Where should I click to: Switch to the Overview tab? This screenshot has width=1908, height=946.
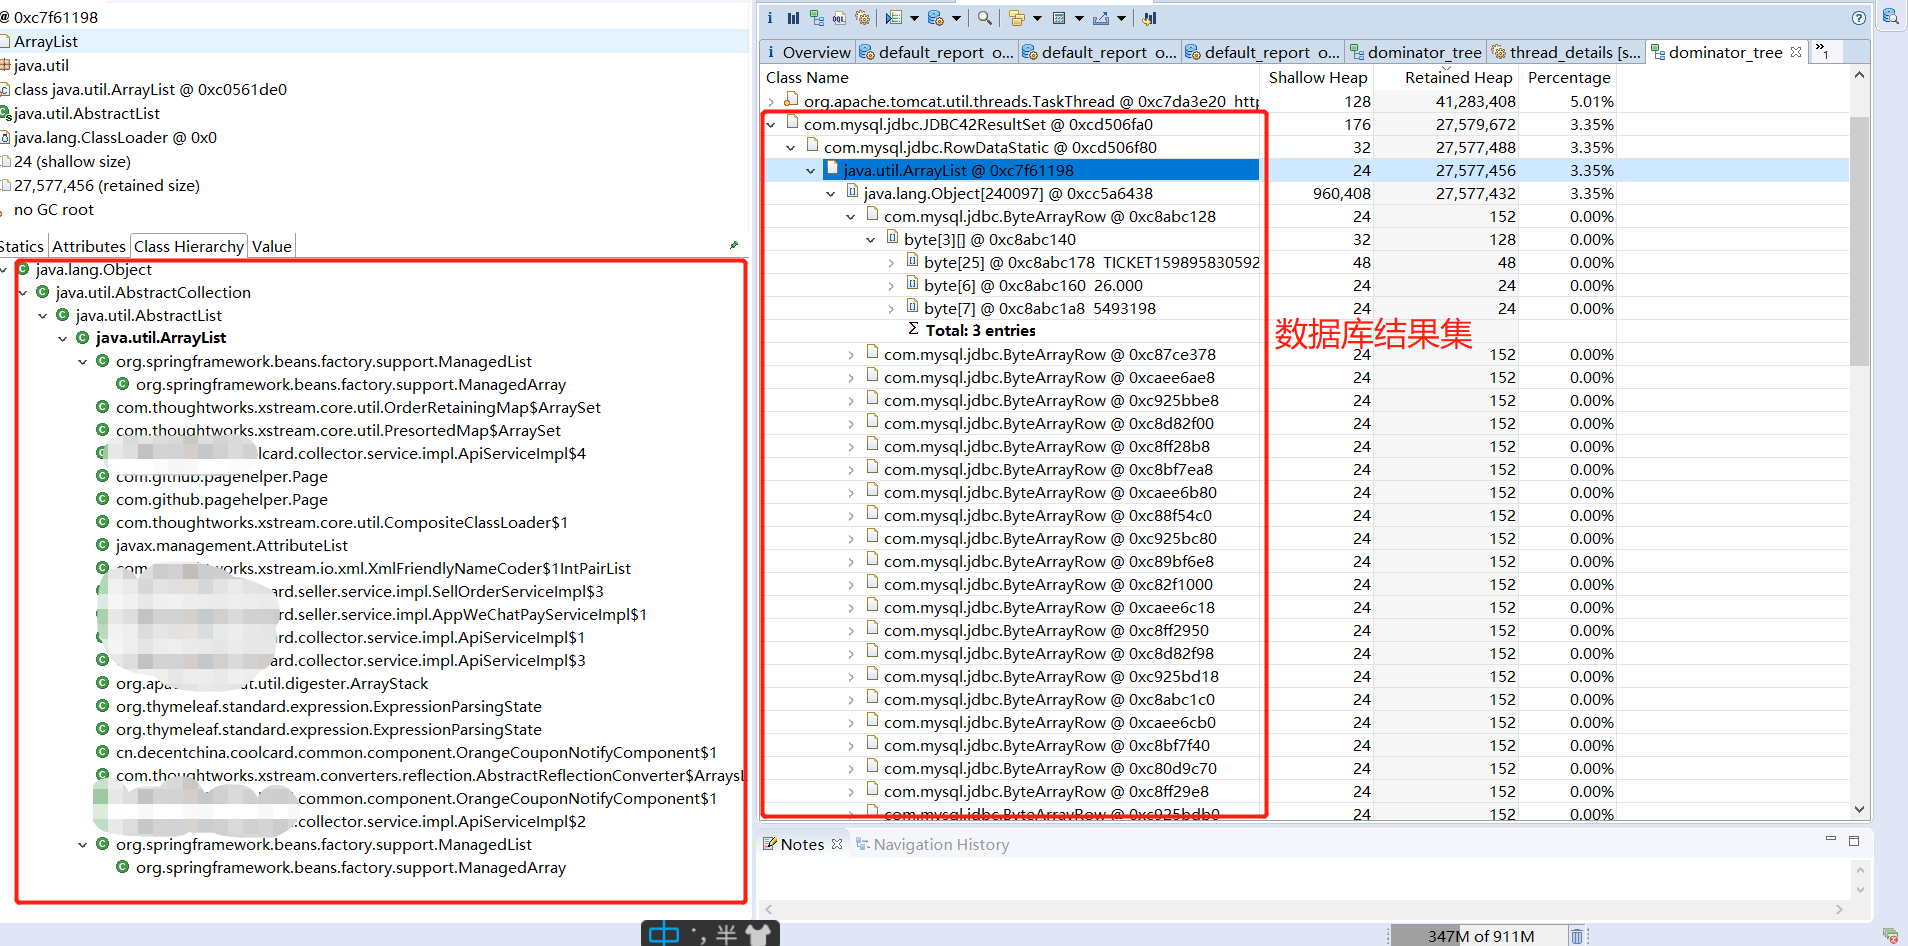pyautogui.click(x=808, y=52)
